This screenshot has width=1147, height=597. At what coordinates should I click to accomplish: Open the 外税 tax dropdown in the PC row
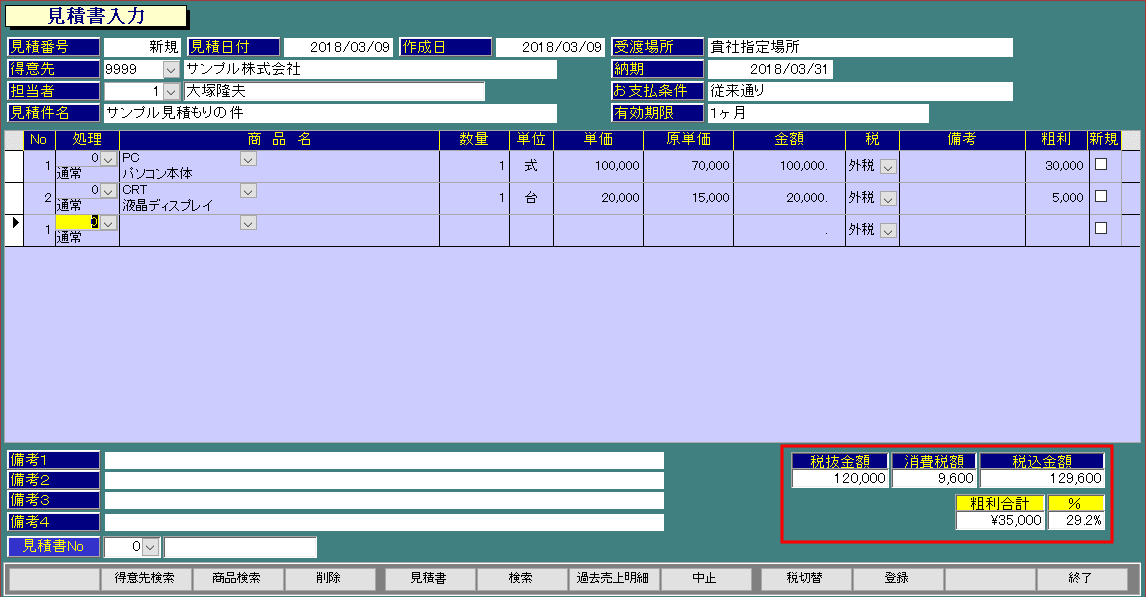tap(888, 167)
